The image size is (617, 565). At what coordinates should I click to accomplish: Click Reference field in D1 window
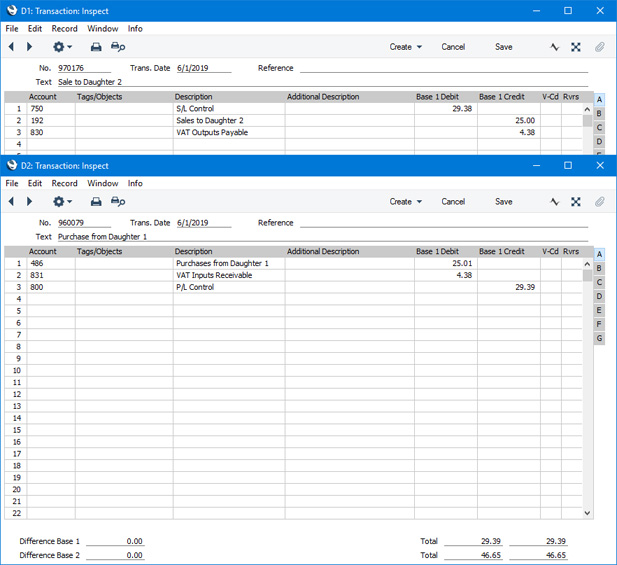pyautogui.click(x=444, y=68)
